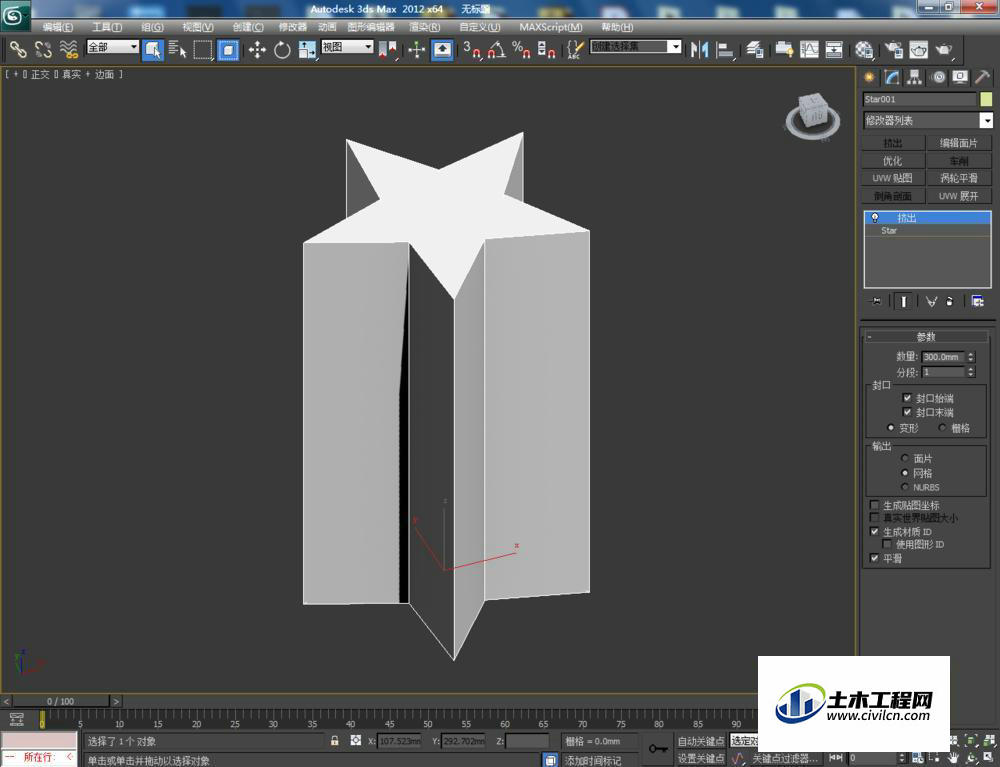The image size is (1000, 767).
Task: Open the 渲染(R) menu
Action: click(x=424, y=27)
